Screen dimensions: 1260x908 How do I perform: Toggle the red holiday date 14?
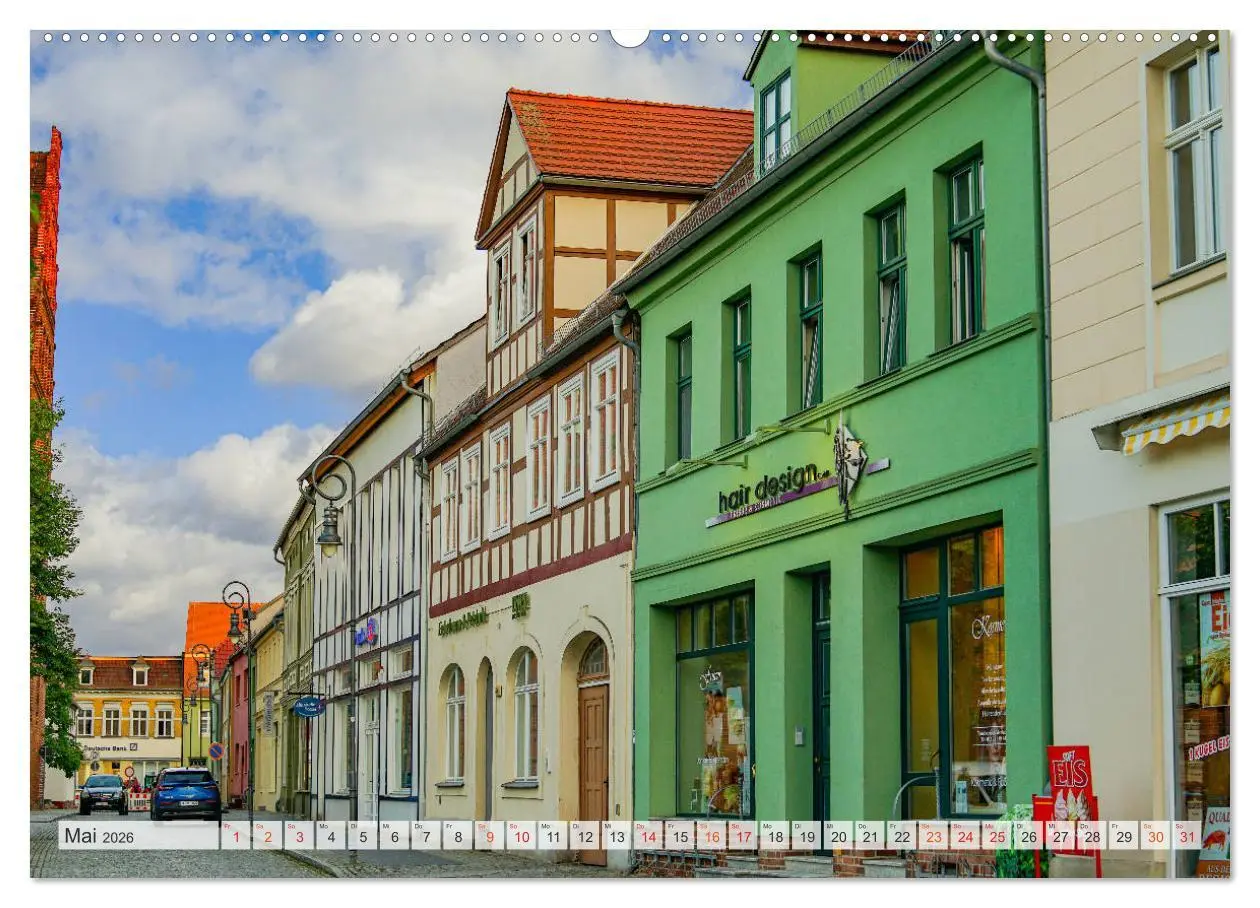click(x=646, y=836)
